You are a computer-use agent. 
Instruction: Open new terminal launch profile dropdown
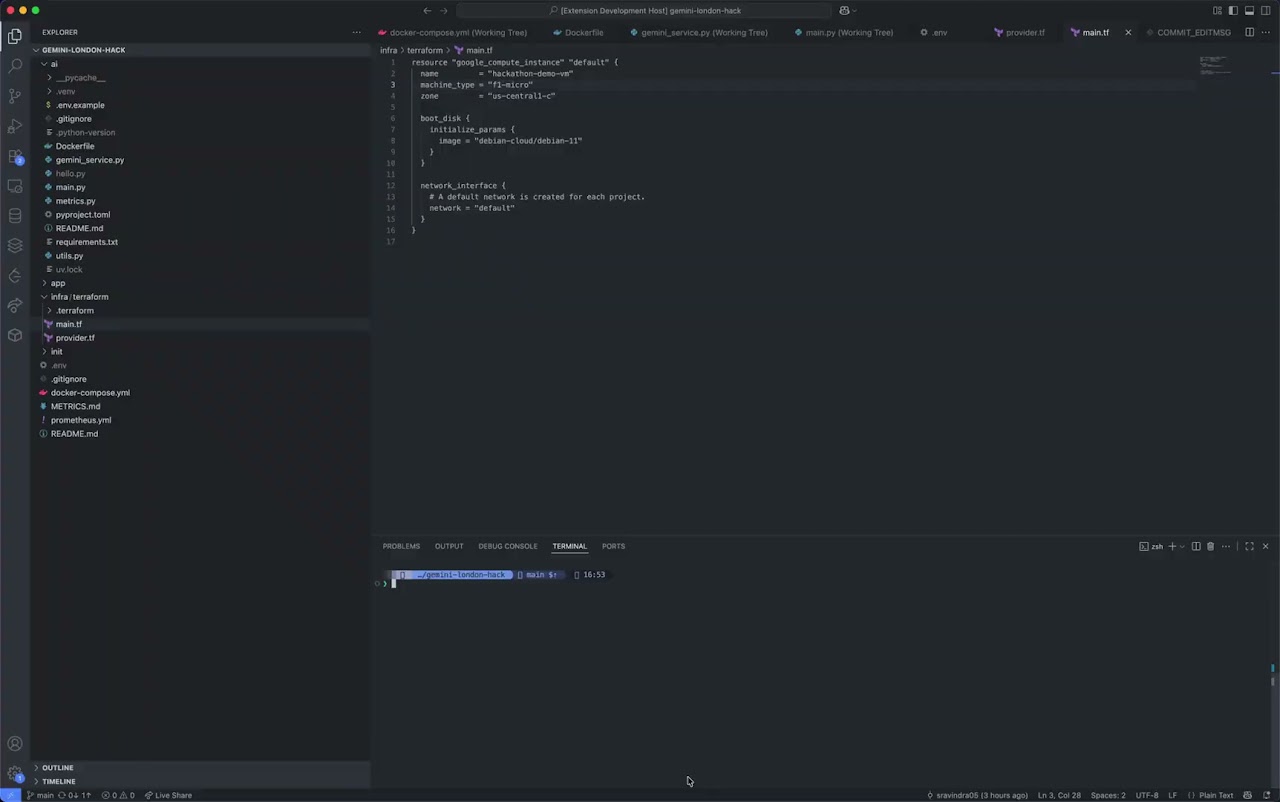click(1181, 546)
